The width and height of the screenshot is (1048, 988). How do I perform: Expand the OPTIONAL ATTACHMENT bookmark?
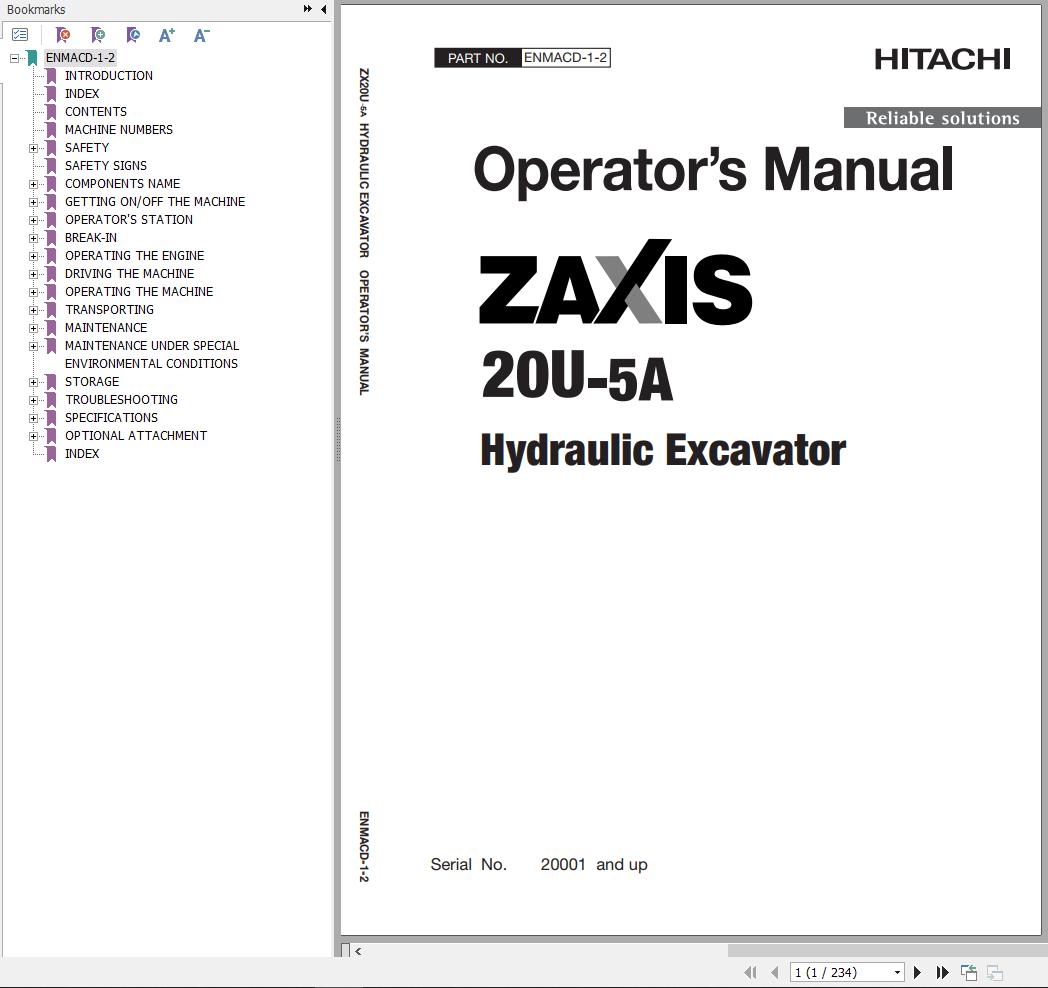(33, 437)
